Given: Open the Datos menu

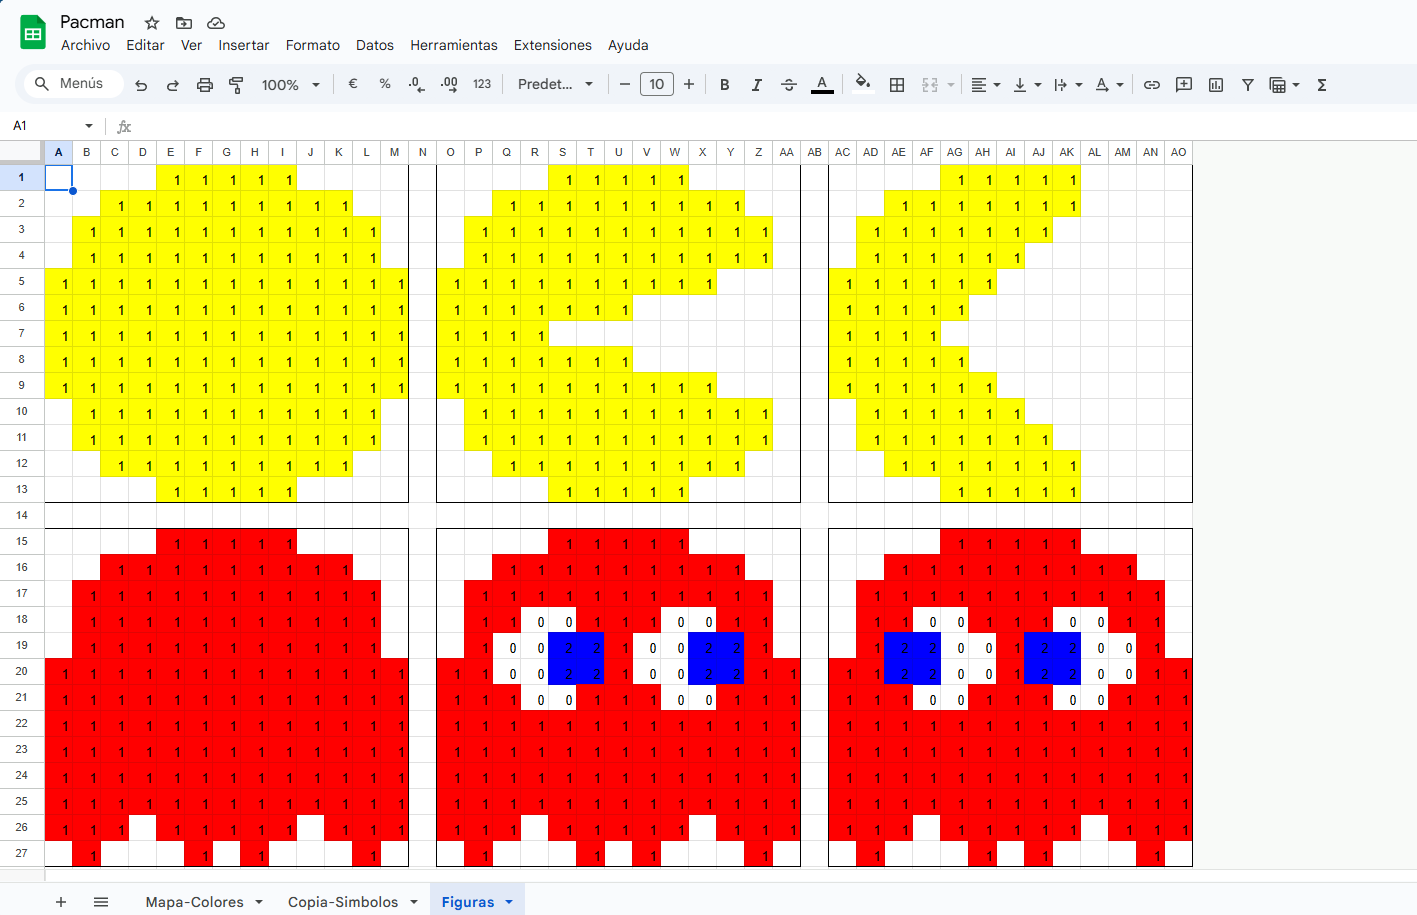Looking at the screenshot, I should click(375, 45).
